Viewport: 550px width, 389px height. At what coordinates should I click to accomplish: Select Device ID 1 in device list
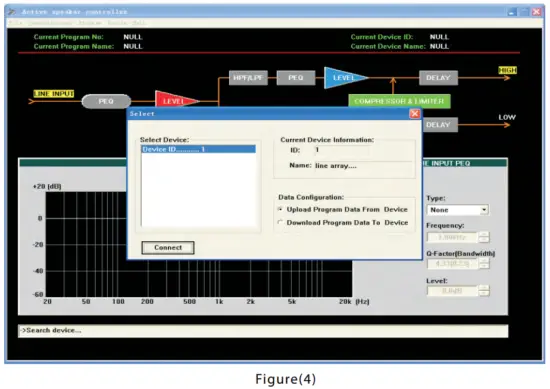[x=199, y=149]
